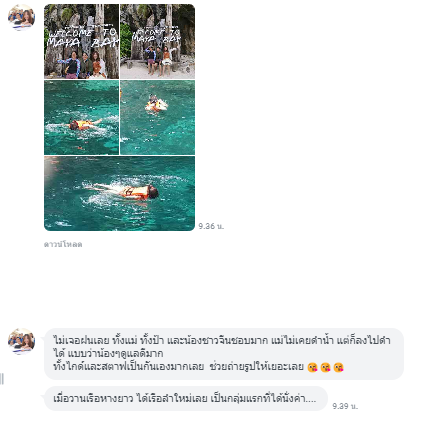Select the phrase ทั้งไกด์และสตาฟเป็นกันเองมากเลย
This screenshot has height=437, width=441.
[x=128, y=367]
